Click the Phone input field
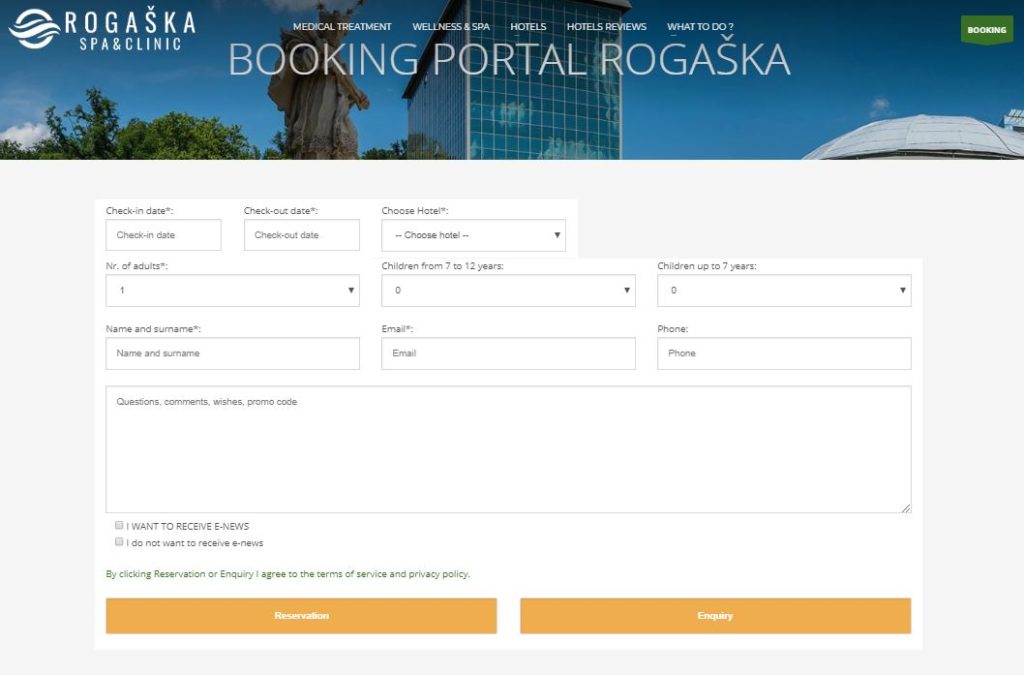 (784, 353)
